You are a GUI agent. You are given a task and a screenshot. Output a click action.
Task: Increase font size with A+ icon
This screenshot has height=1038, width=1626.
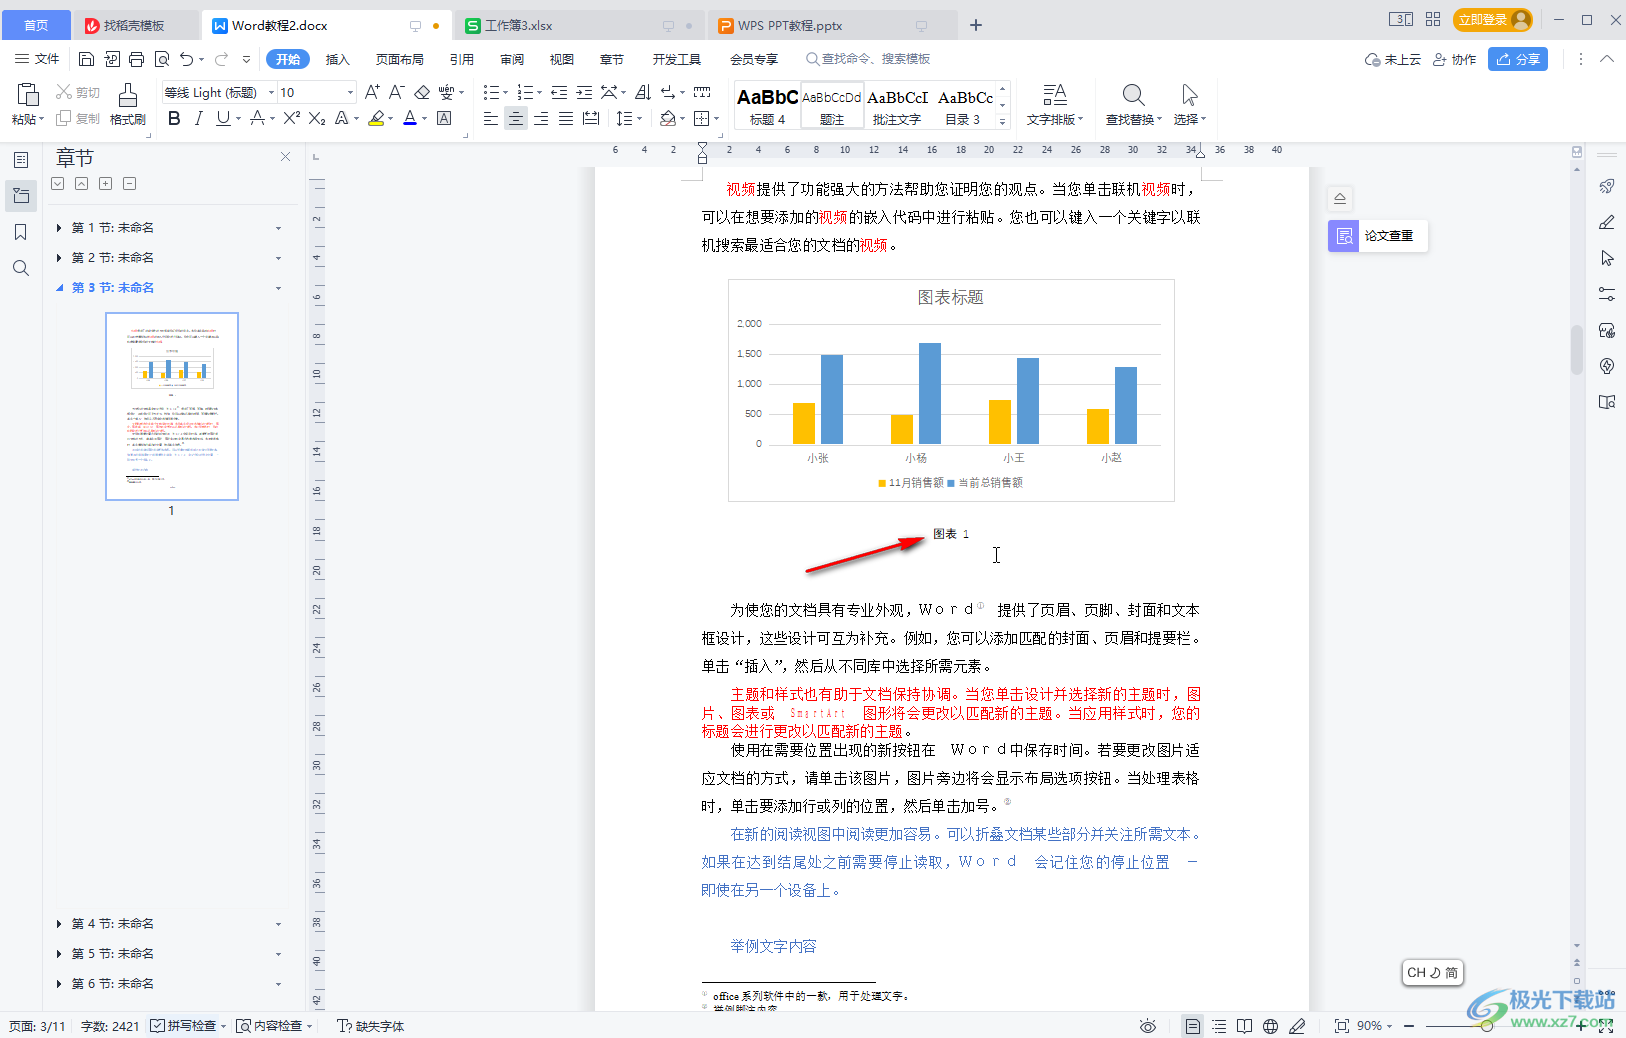point(372,92)
